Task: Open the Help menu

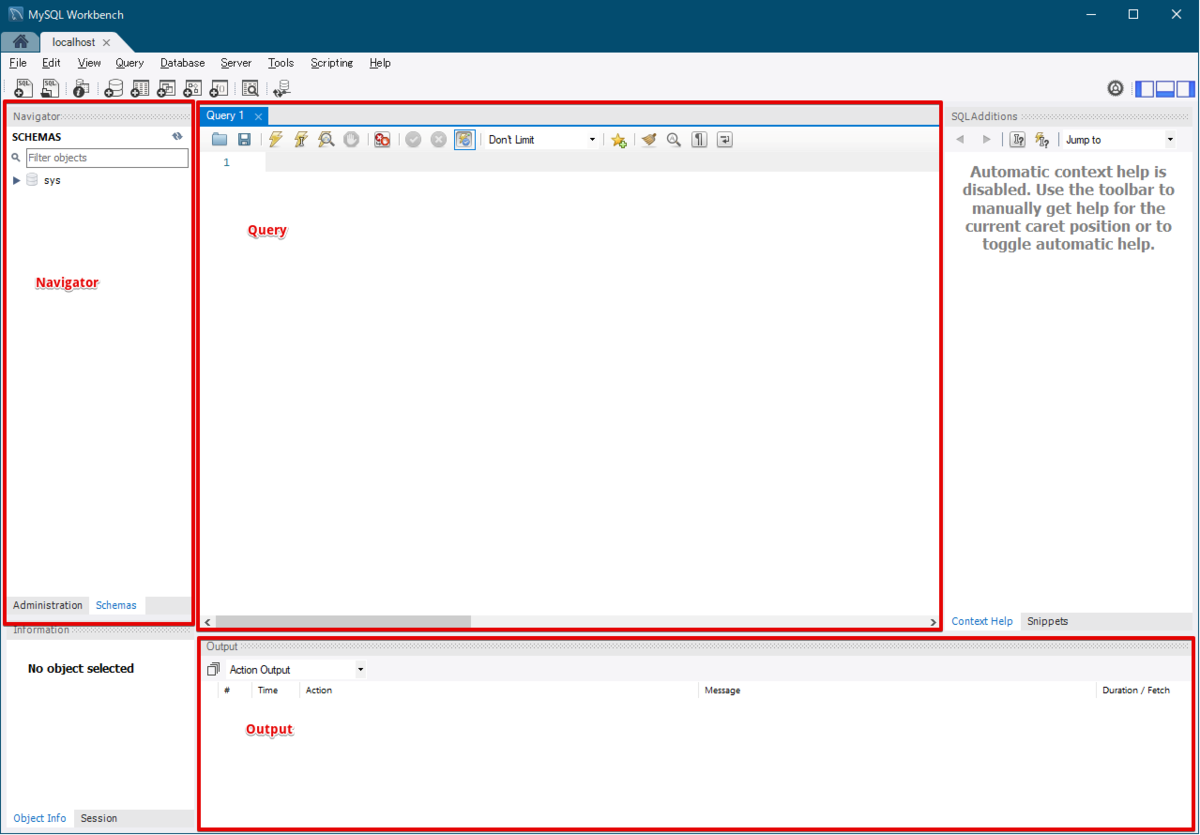Action: tap(380, 63)
